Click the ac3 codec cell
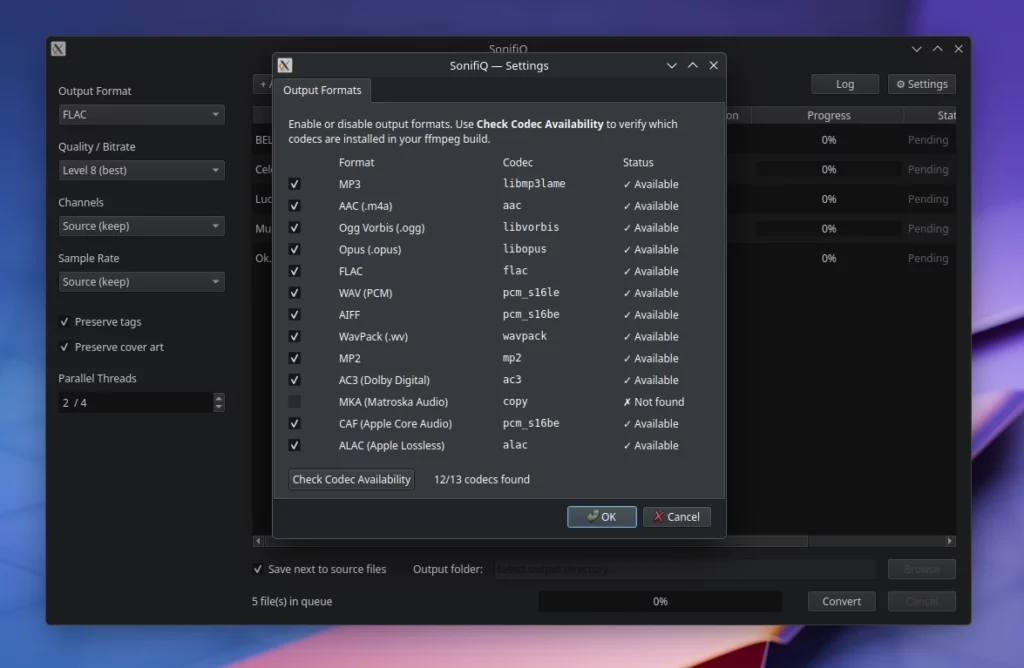This screenshot has width=1024, height=668. 512,380
